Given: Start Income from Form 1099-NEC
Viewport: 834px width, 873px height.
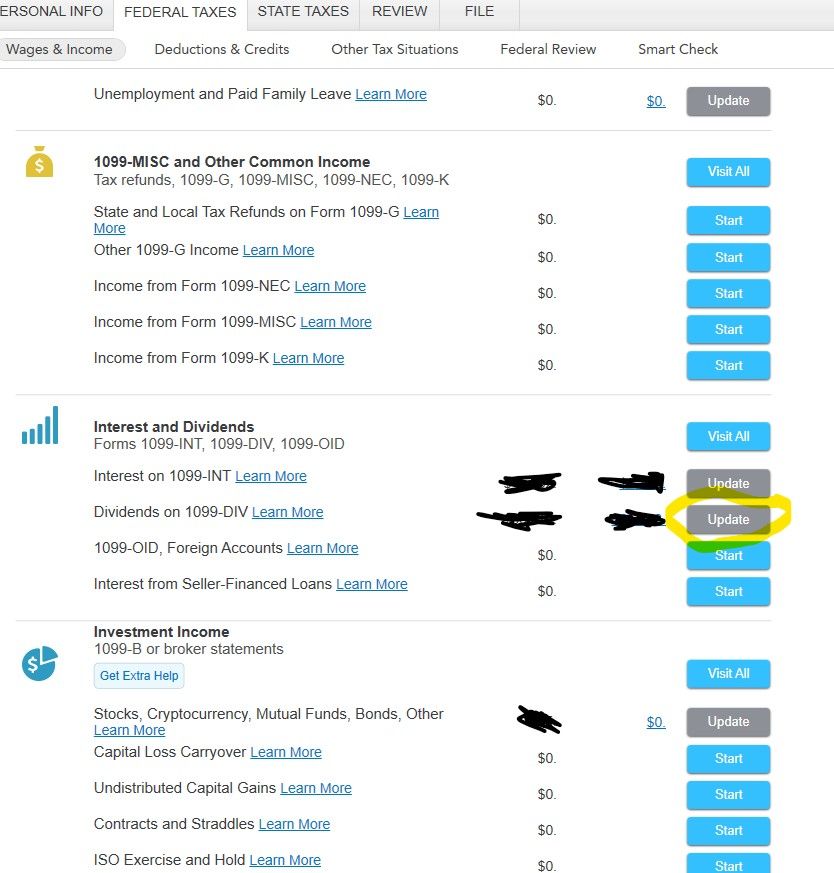Looking at the screenshot, I should point(728,293).
